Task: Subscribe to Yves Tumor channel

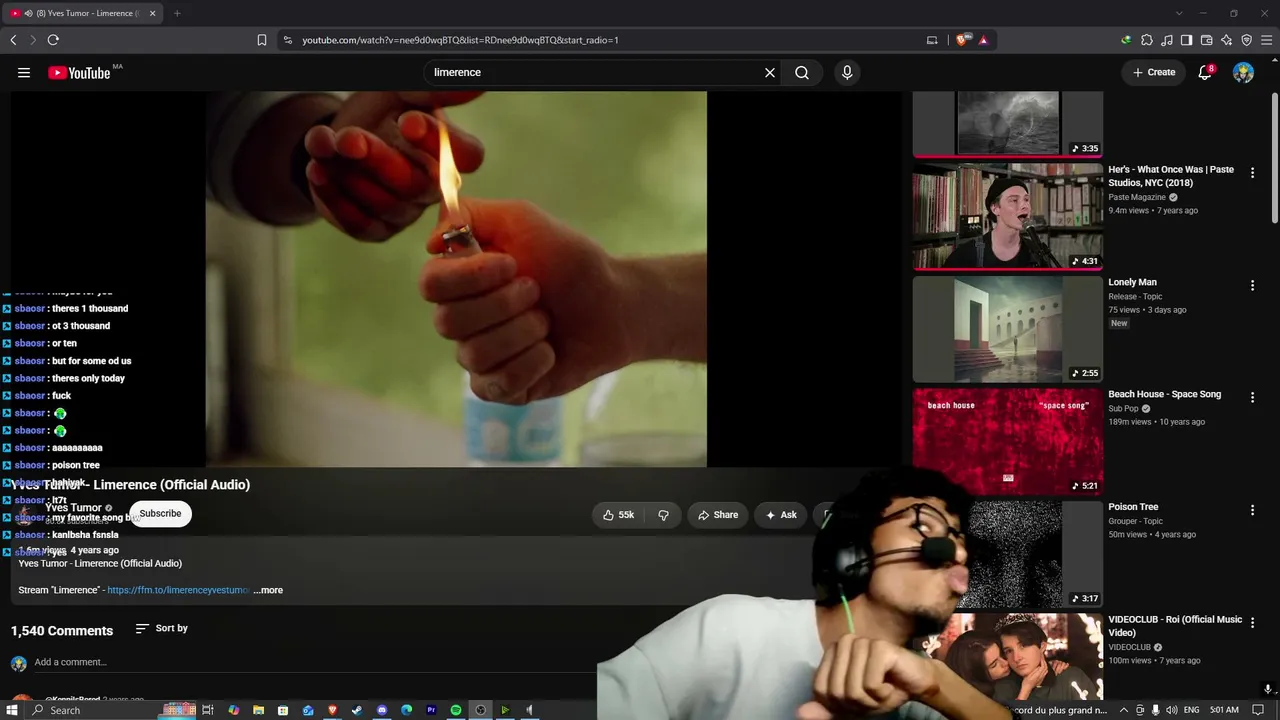Action: click(160, 514)
